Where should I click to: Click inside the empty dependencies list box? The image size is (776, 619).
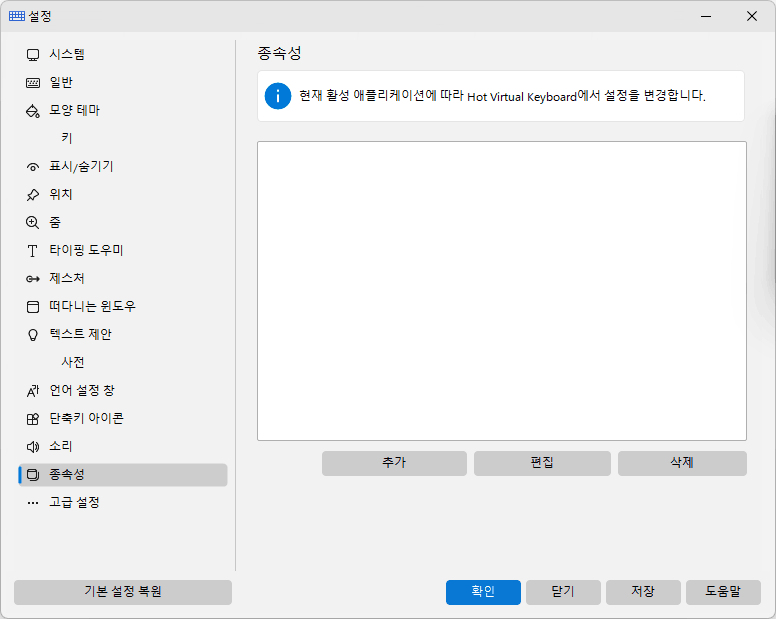[502, 291]
